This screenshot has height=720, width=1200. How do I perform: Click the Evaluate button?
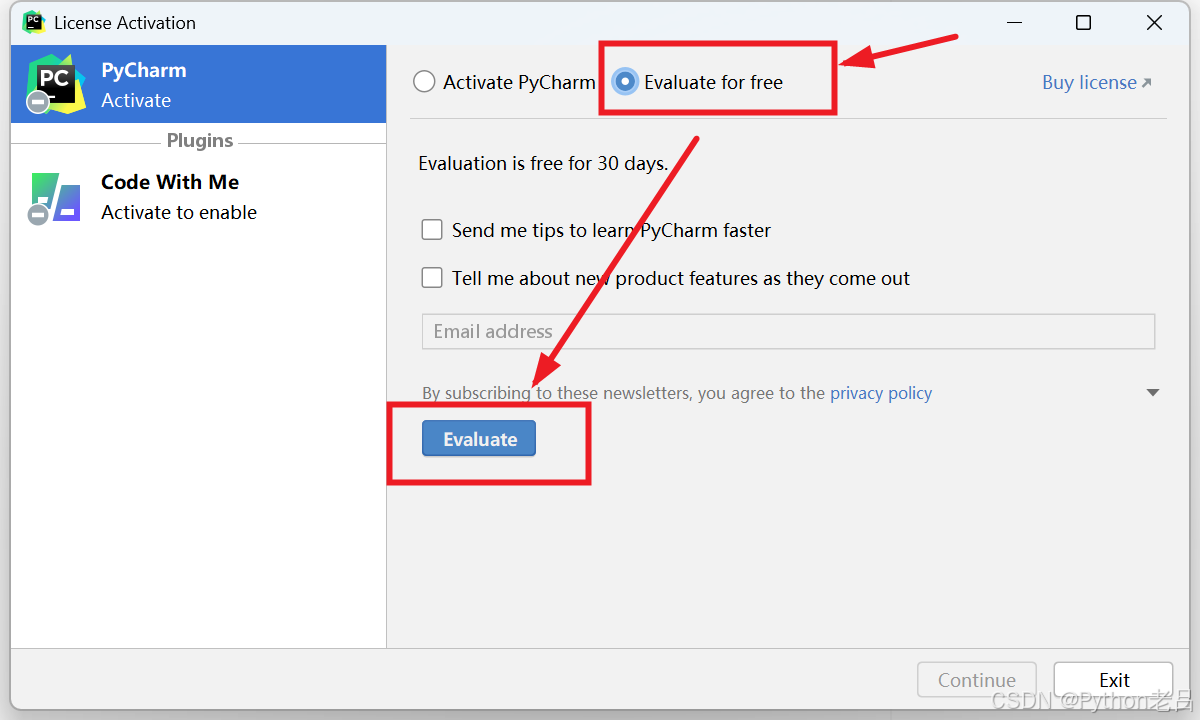point(479,439)
